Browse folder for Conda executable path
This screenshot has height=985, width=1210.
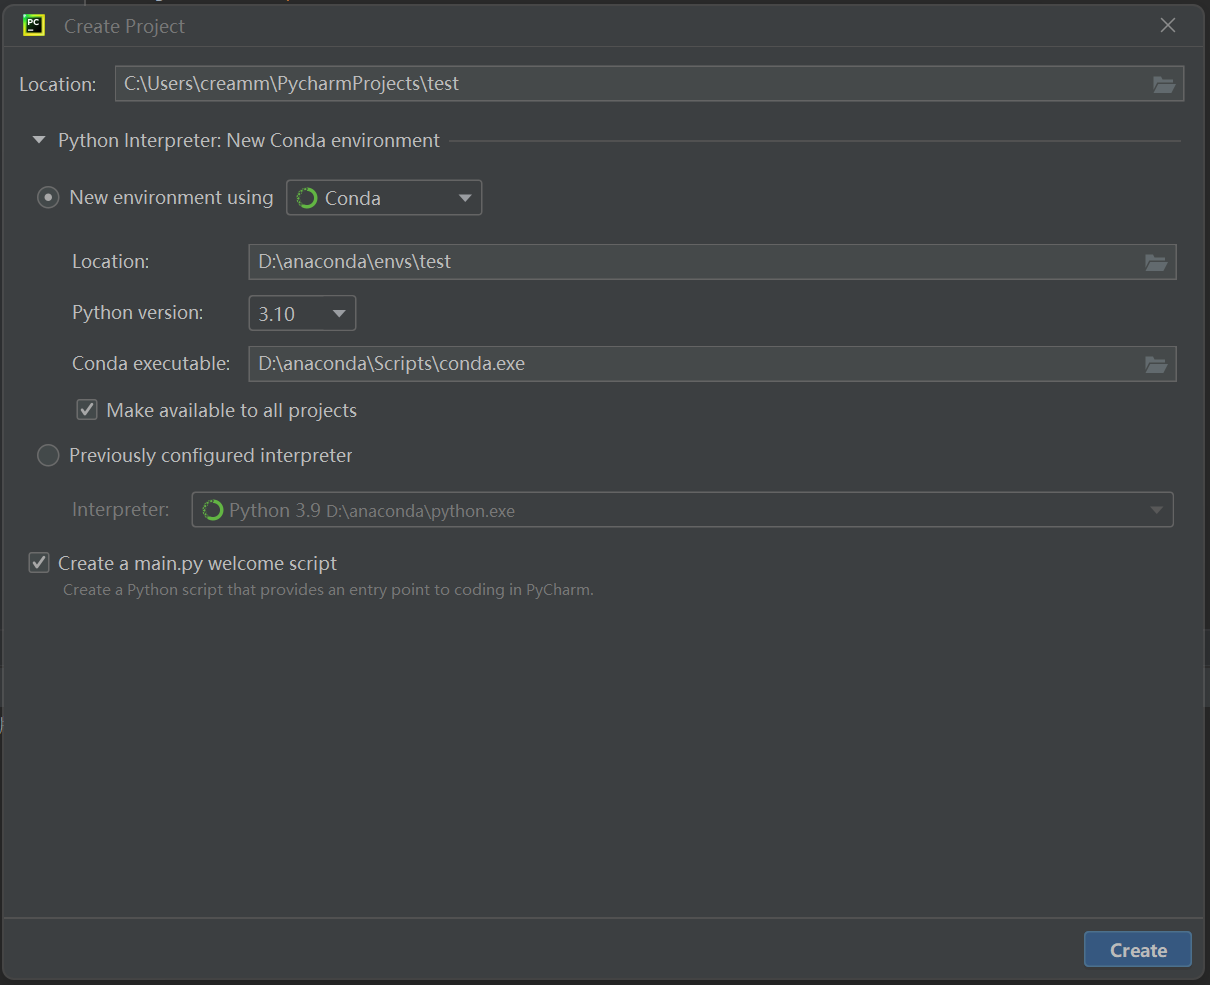tap(1155, 365)
